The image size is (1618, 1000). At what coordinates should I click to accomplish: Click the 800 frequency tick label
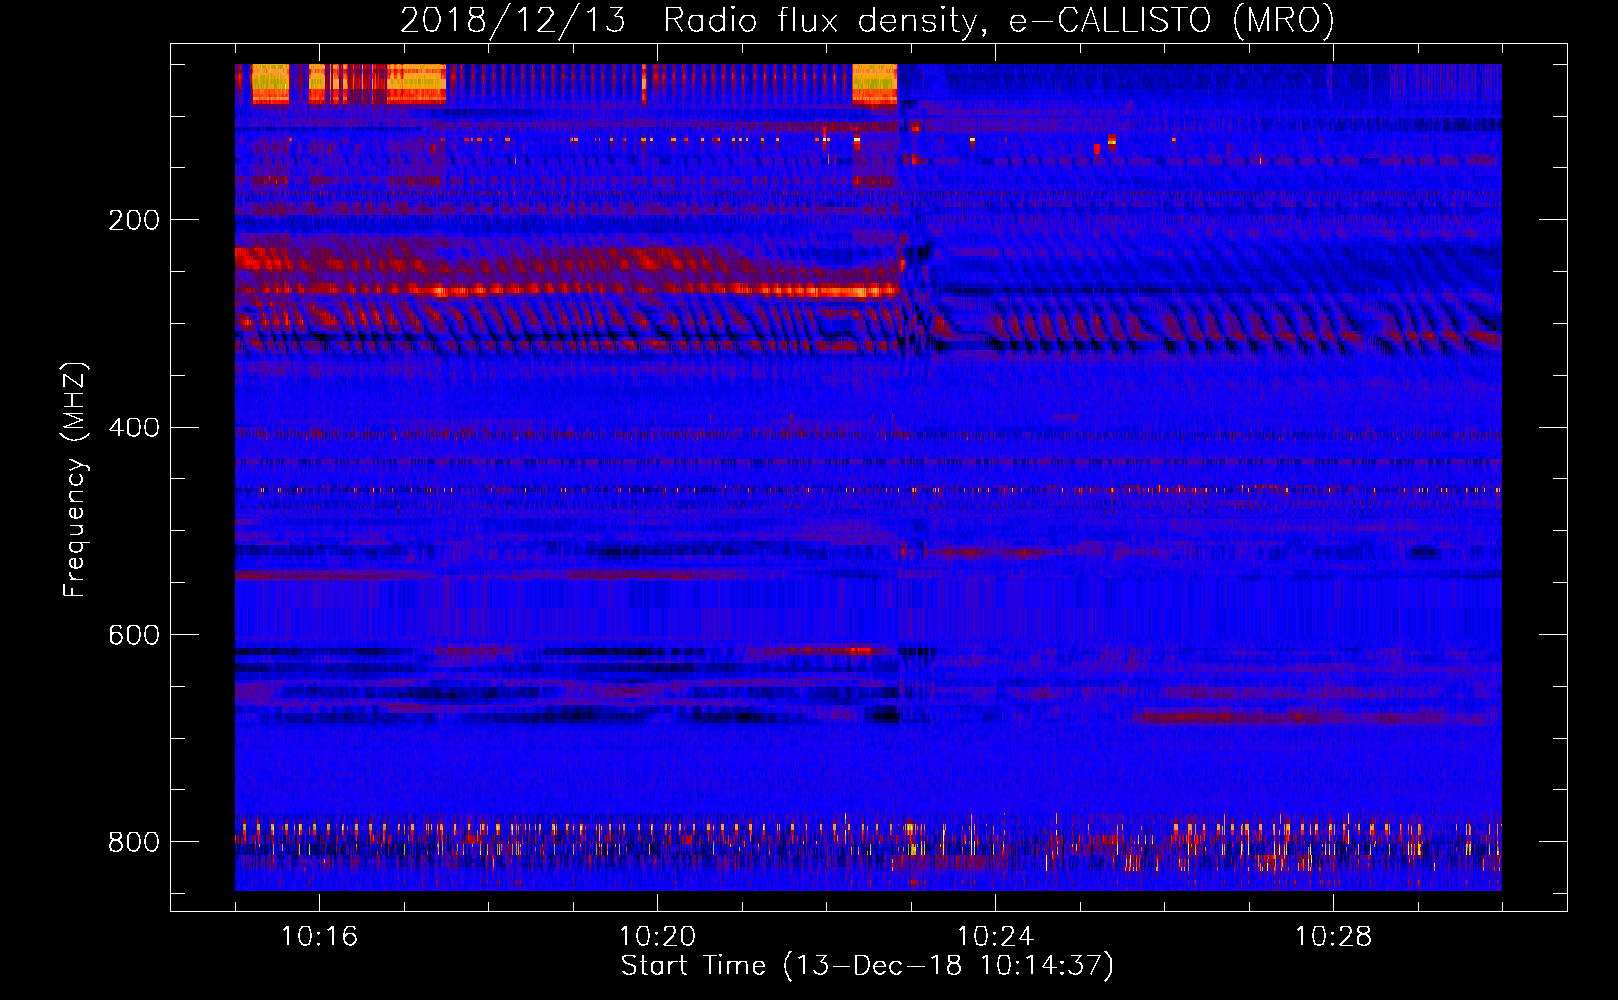134,842
